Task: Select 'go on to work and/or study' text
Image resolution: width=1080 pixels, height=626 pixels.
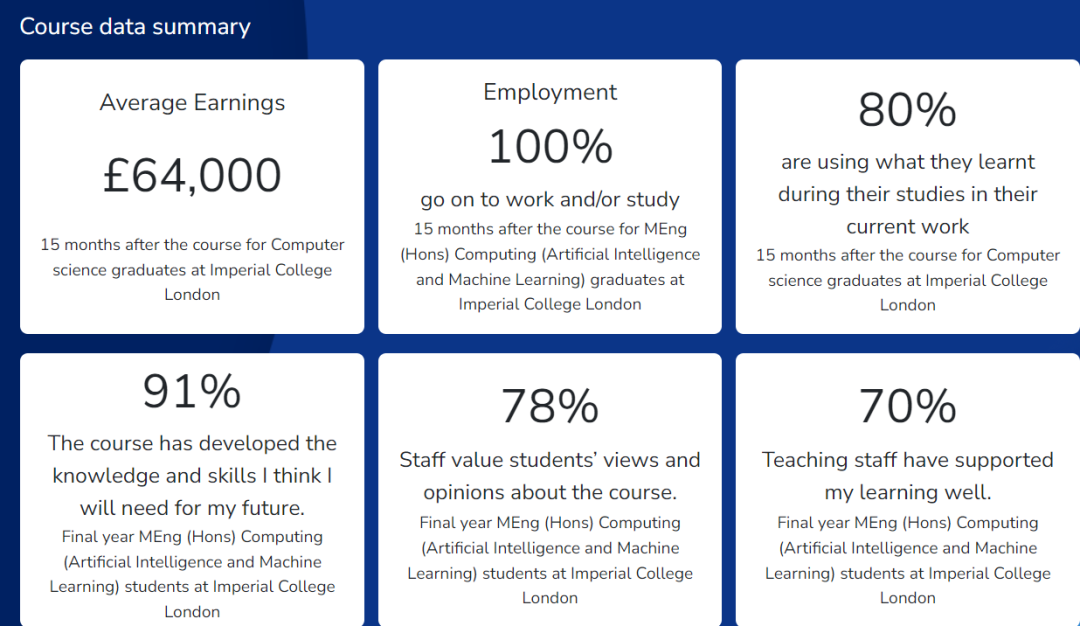Action: tap(550, 200)
